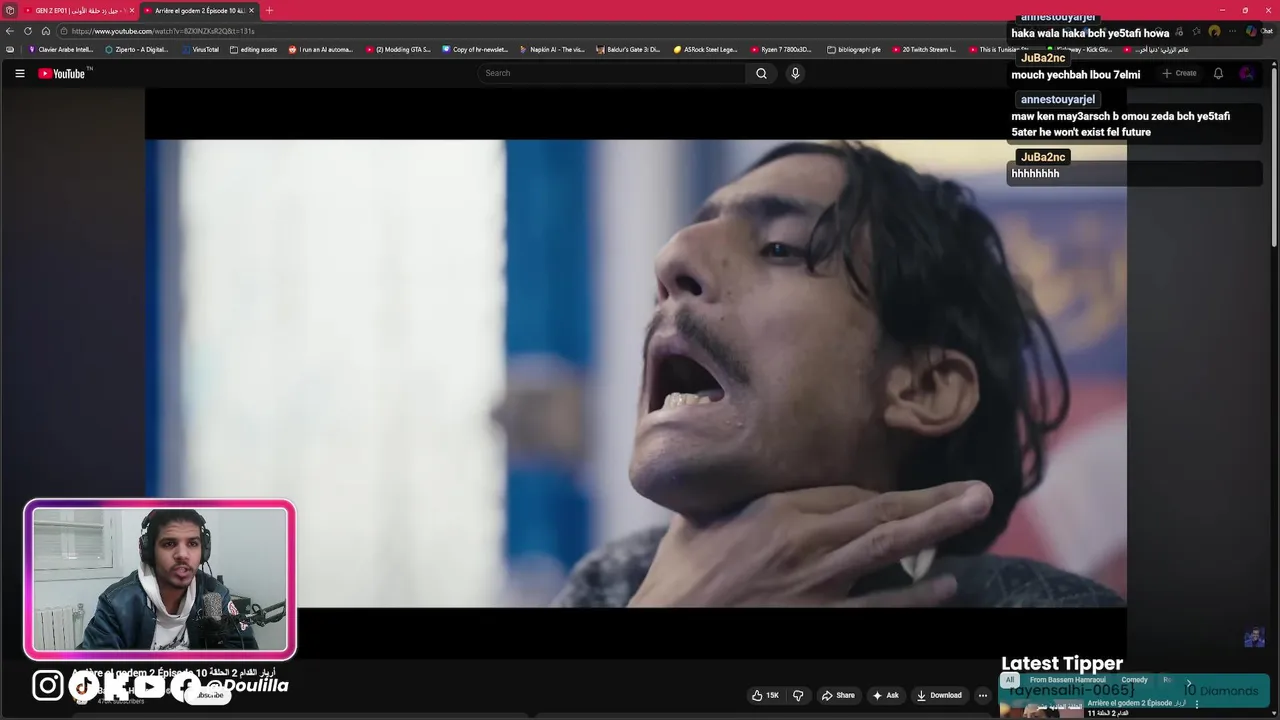This screenshot has height=720, width=1280.
Task: Select the All filter chip
Action: [x=1010, y=680]
